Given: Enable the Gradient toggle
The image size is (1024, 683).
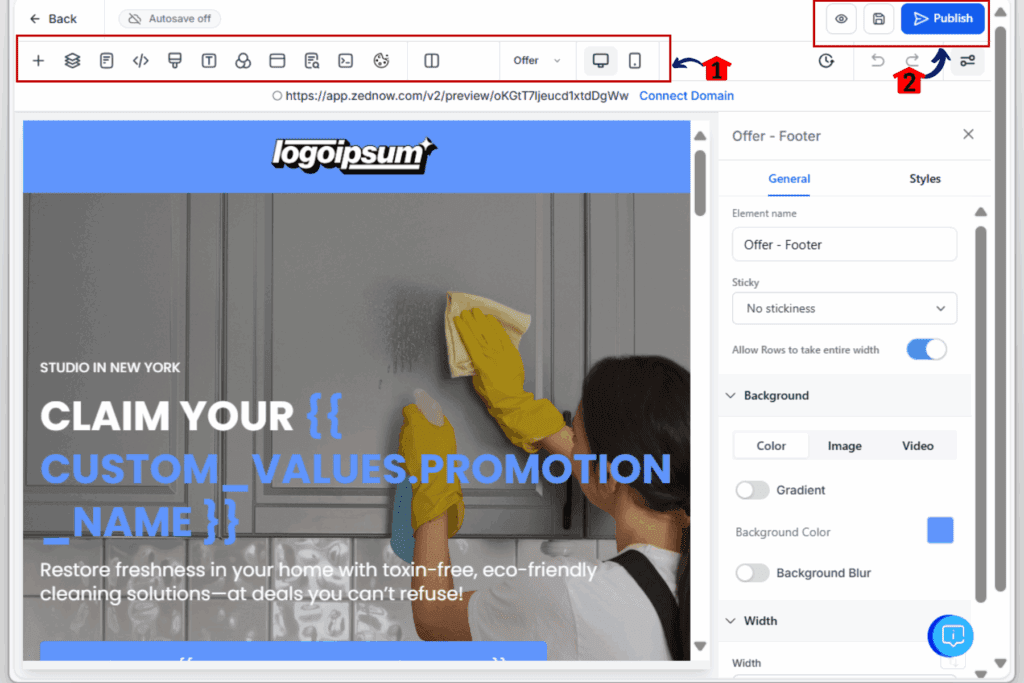Looking at the screenshot, I should [752, 490].
